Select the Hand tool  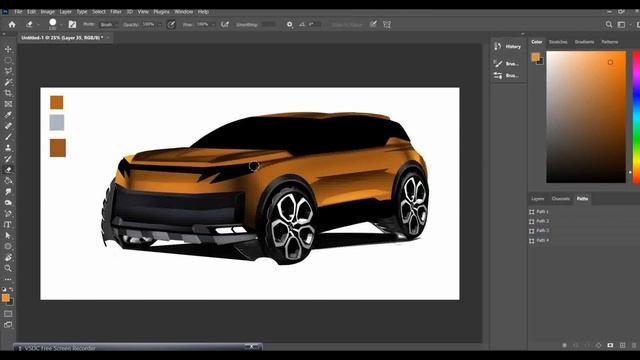tap(8, 258)
